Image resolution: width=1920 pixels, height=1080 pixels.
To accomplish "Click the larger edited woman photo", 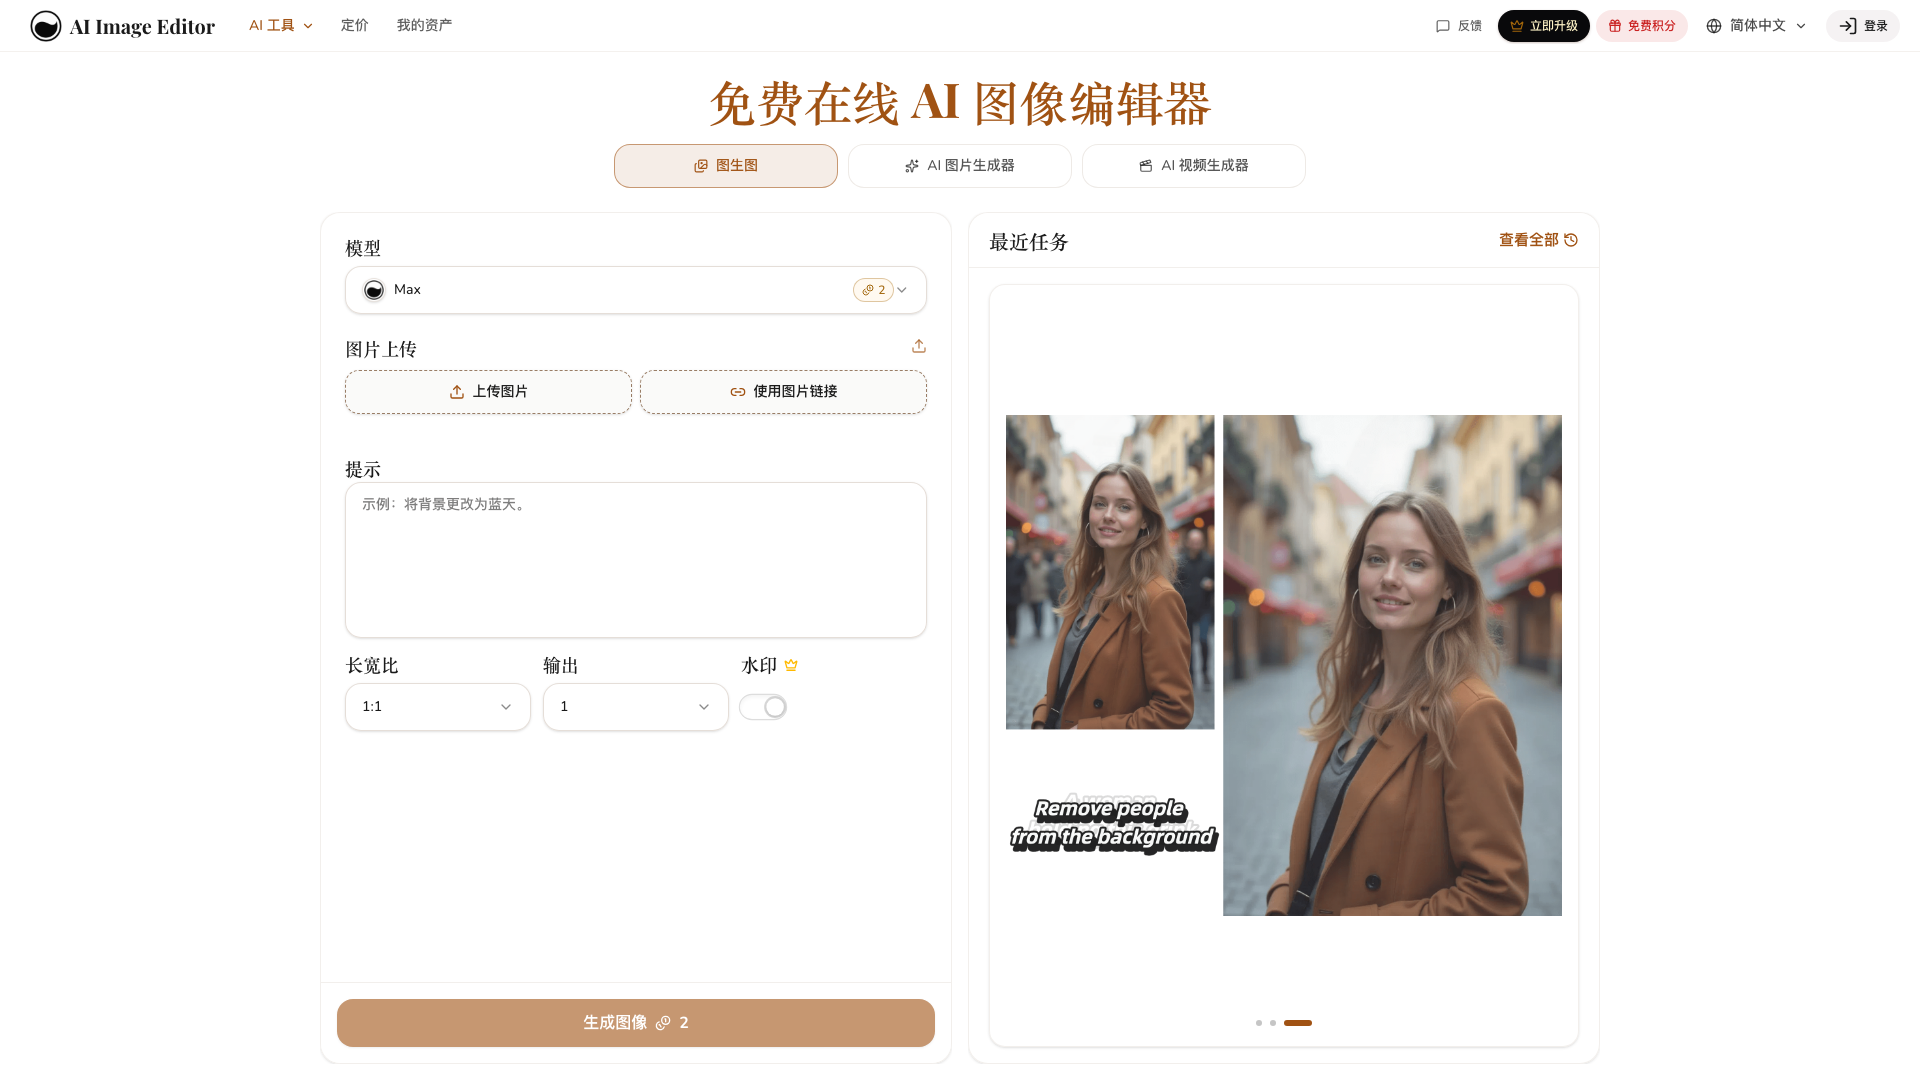I will [x=1392, y=665].
